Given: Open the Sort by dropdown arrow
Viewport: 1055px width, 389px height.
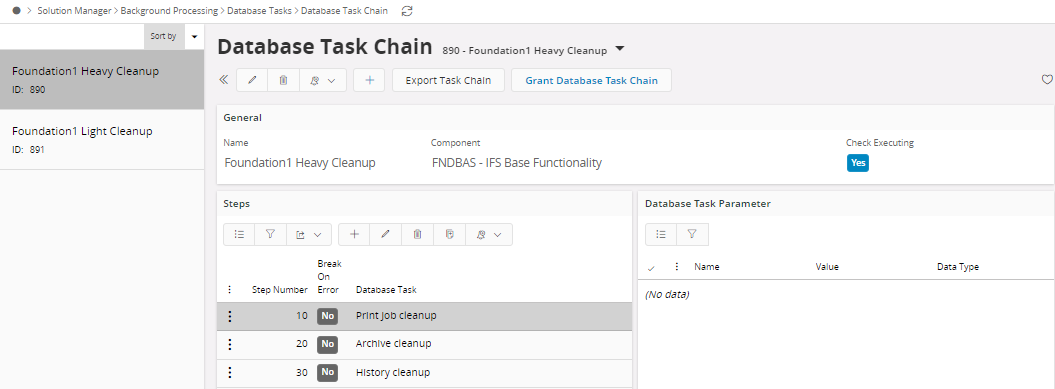Looking at the screenshot, I should click(194, 36).
